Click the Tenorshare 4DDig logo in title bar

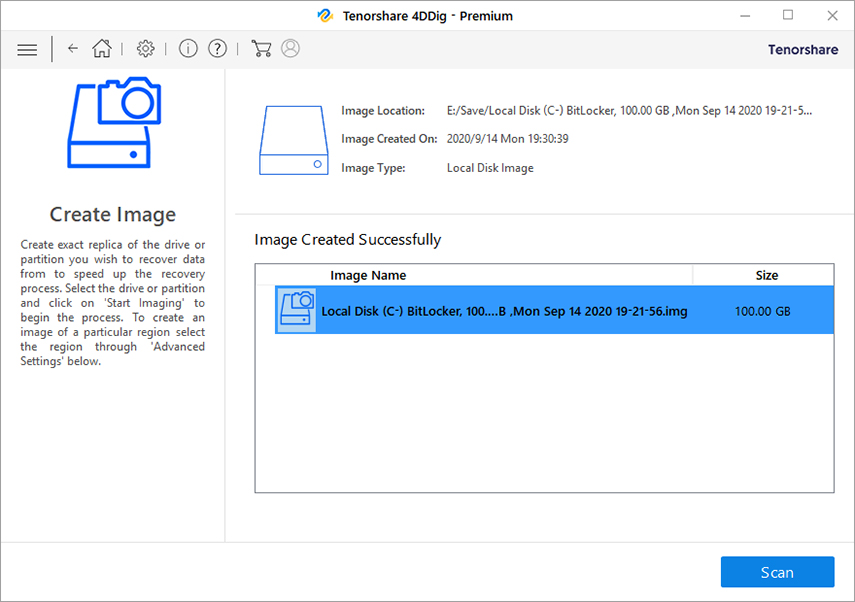click(325, 16)
